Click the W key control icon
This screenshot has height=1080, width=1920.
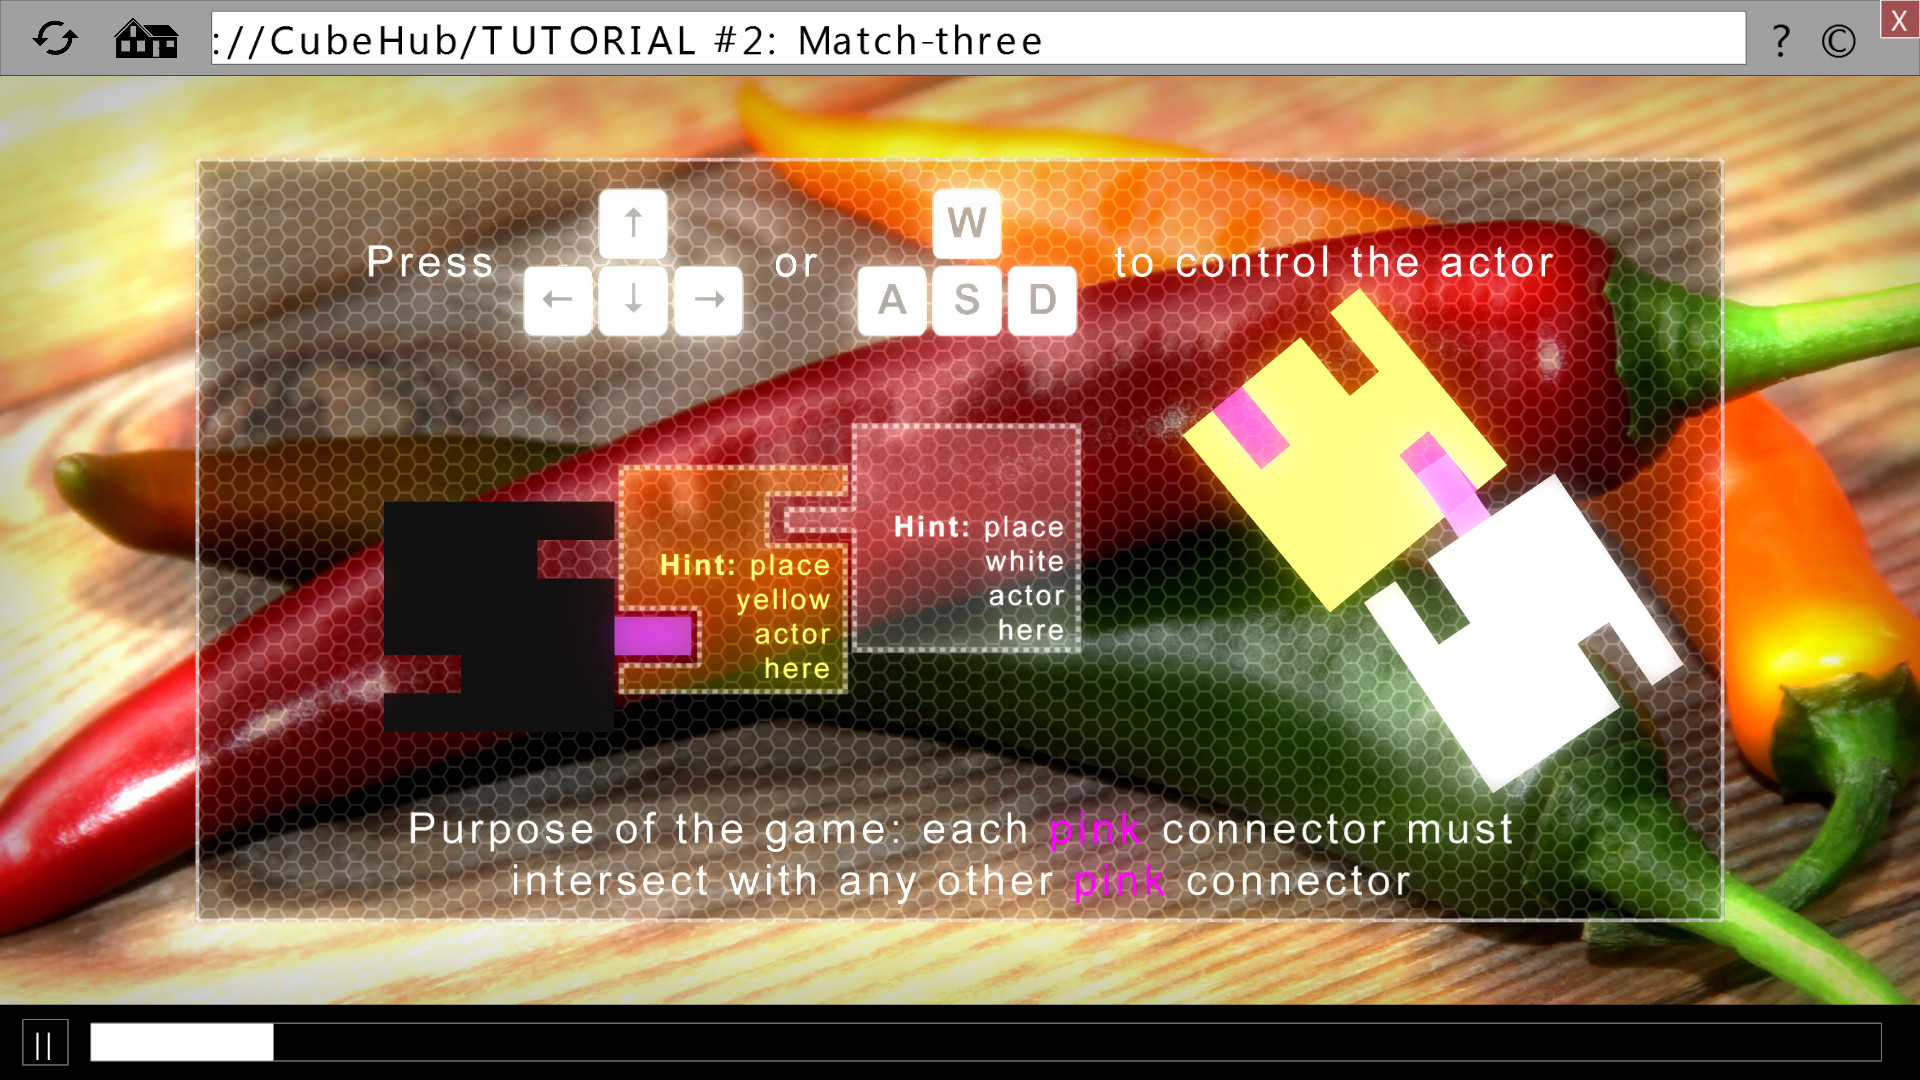(x=965, y=222)
